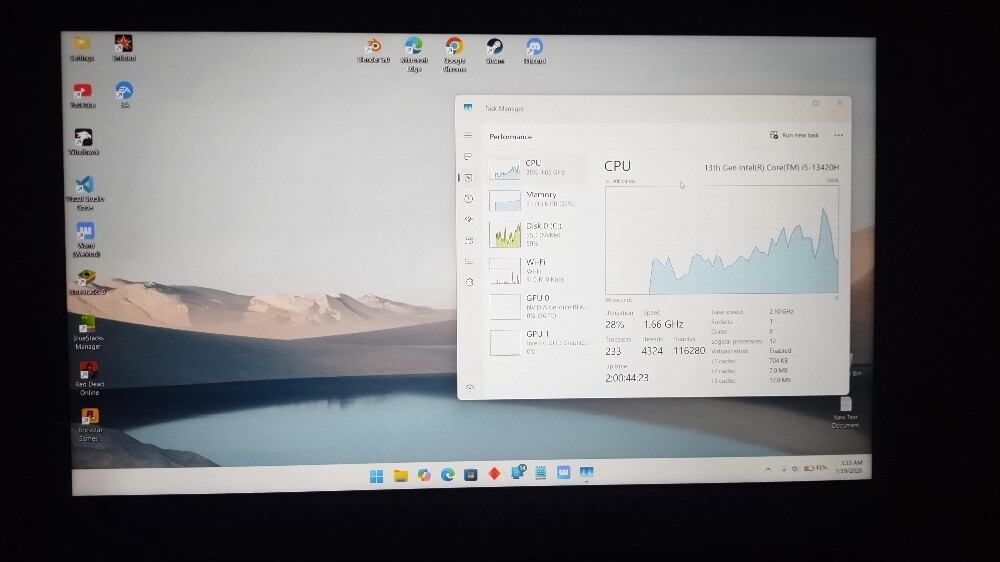Open the Windows Start menu

376,476
